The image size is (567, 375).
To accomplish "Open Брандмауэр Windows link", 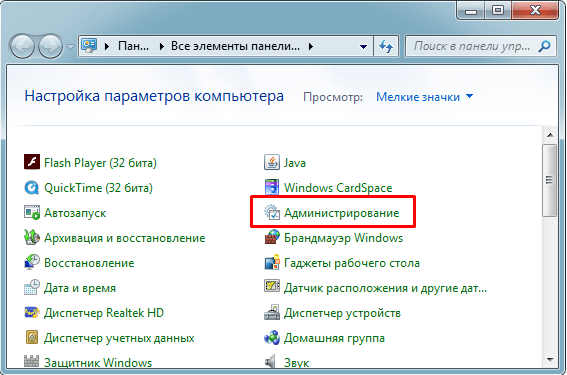I will click(343, 238).
